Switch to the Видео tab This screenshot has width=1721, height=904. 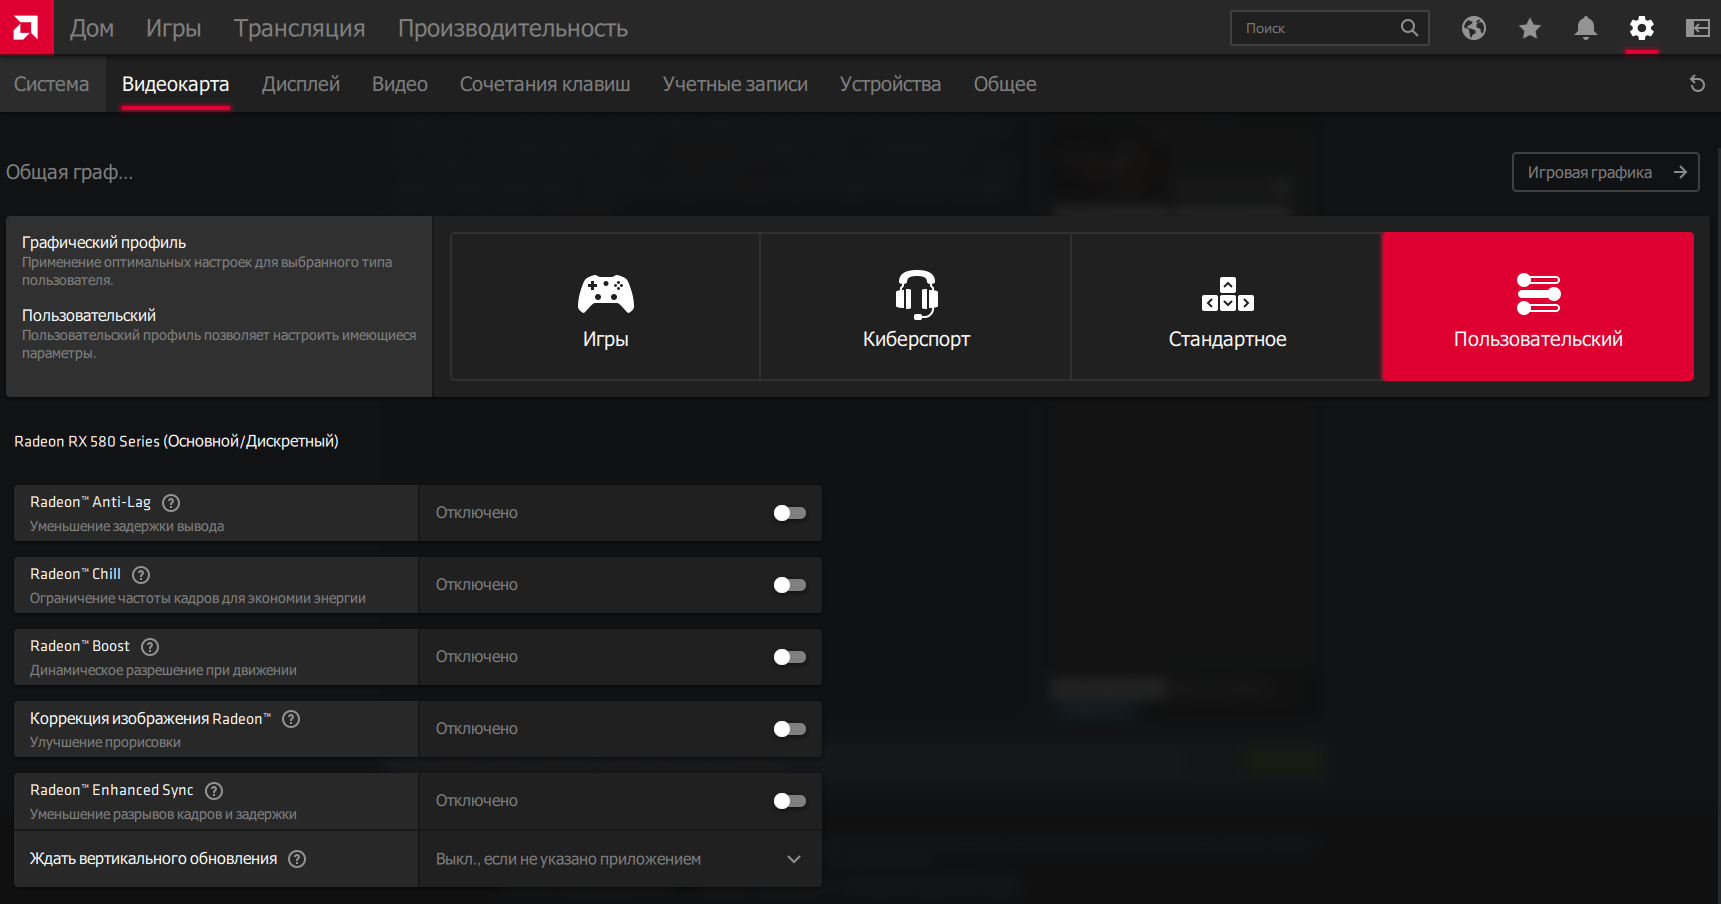pyautogui.click(x=400, y=84)
